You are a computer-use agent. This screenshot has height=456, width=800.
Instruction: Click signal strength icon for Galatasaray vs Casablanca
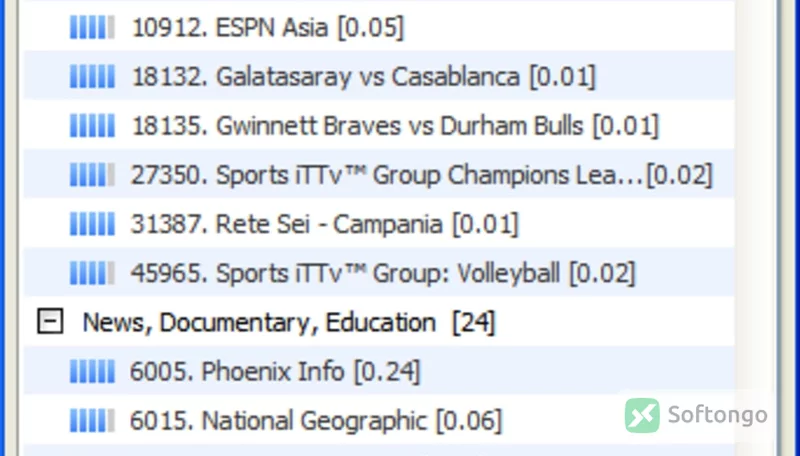coord(92,77)
